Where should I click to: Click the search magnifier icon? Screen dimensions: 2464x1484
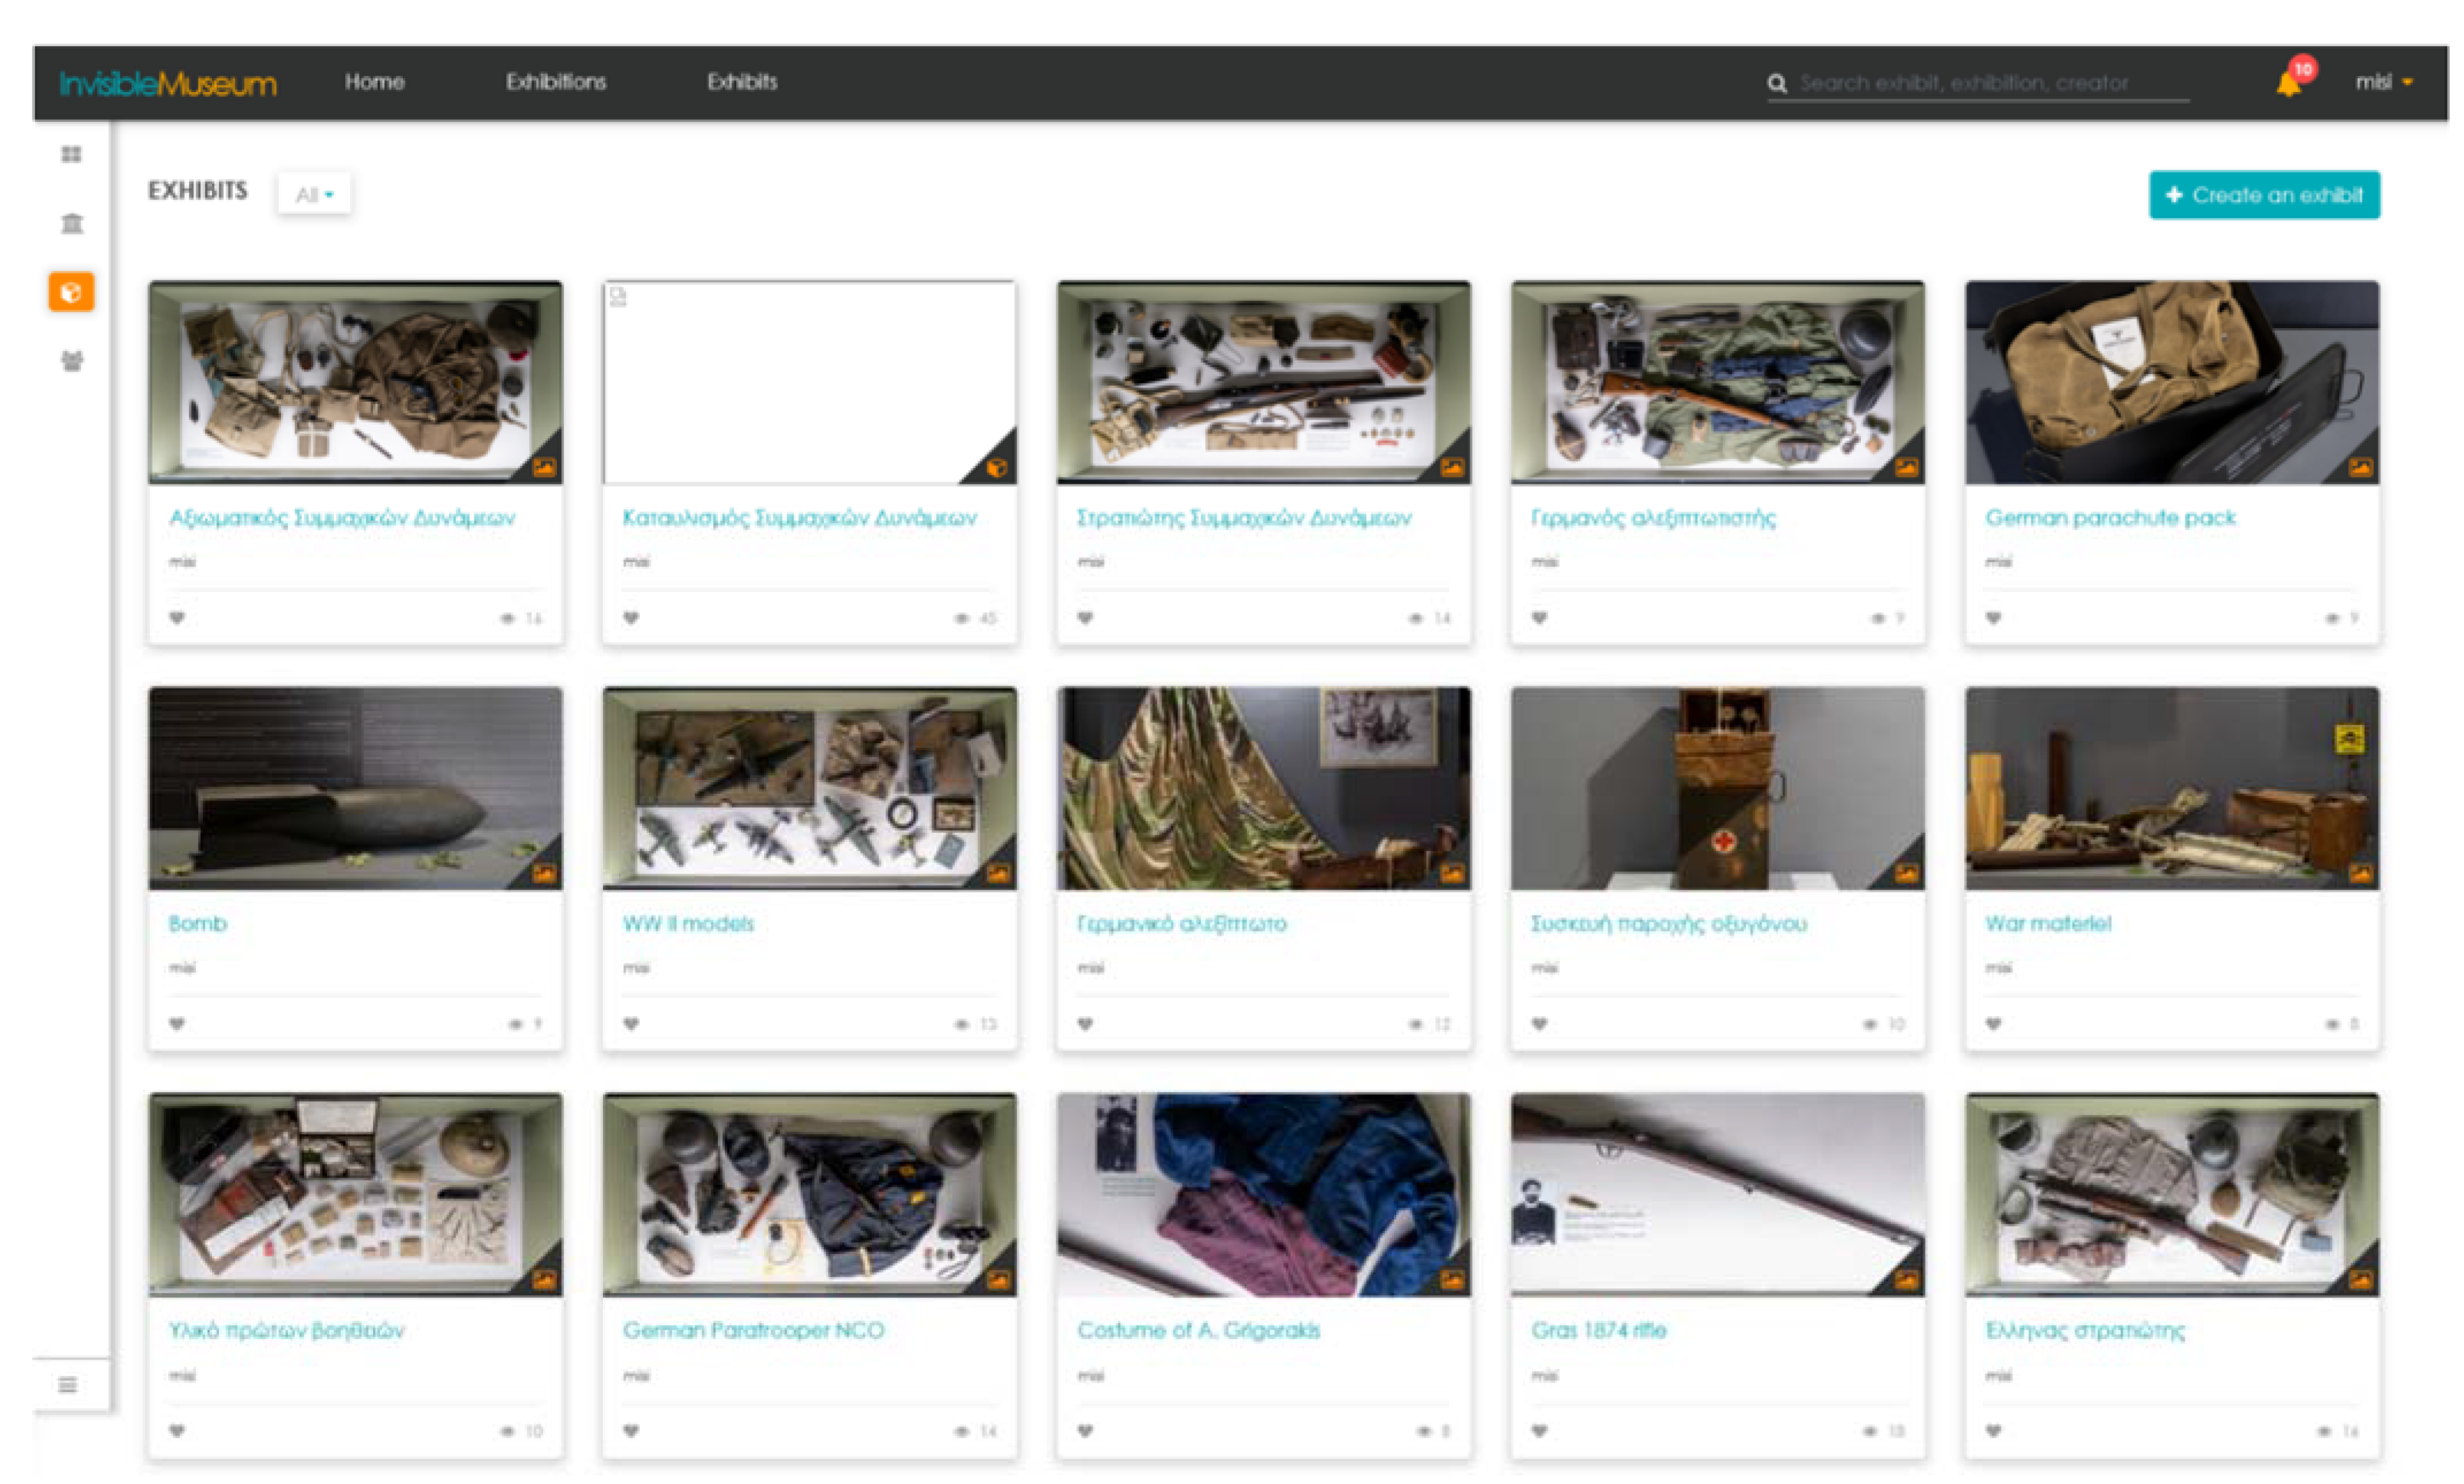pyautogui.click(x=1777, y=83)
